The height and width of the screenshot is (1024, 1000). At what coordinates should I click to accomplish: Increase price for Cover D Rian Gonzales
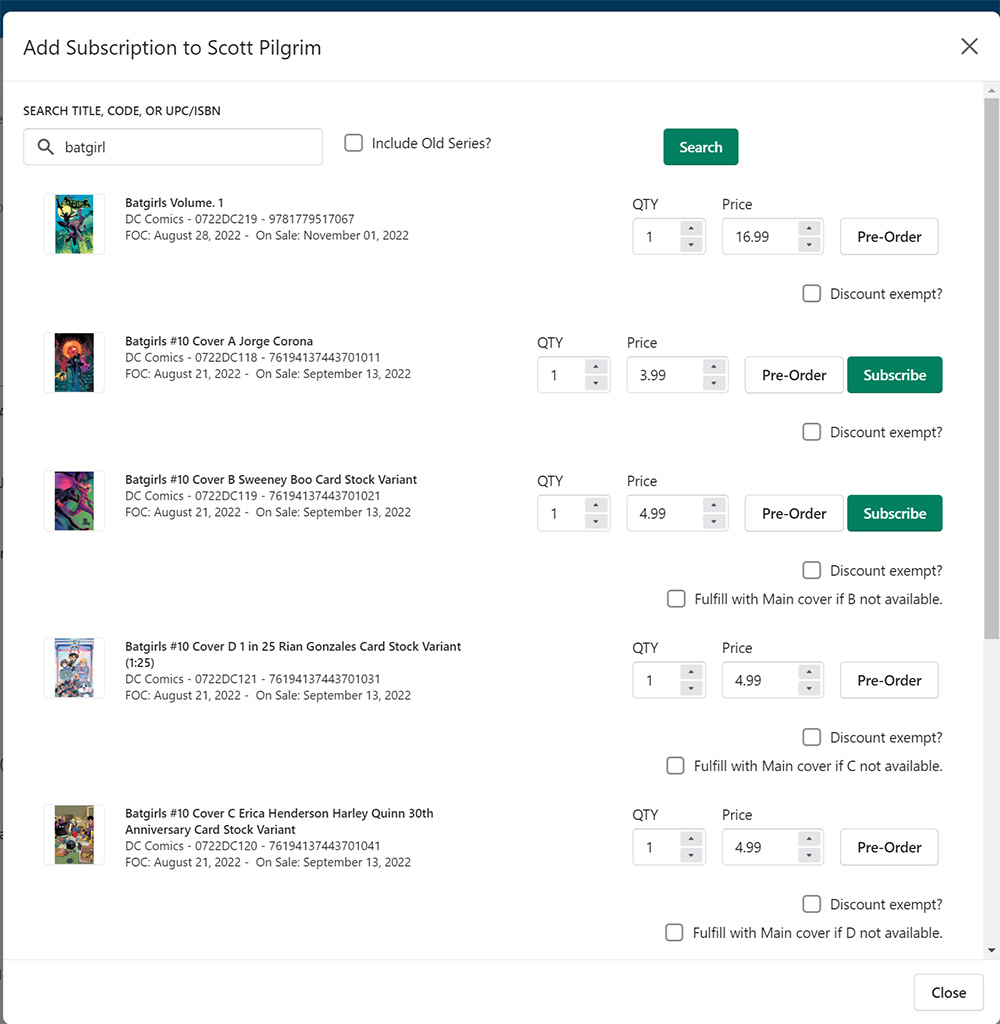[x=809, y=672]
